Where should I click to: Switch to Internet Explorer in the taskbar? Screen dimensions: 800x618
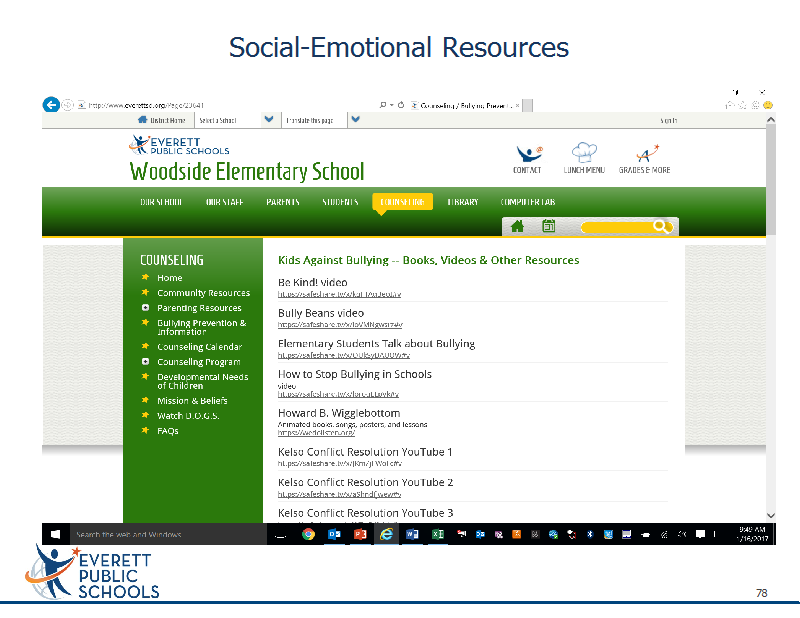[387, 534]
